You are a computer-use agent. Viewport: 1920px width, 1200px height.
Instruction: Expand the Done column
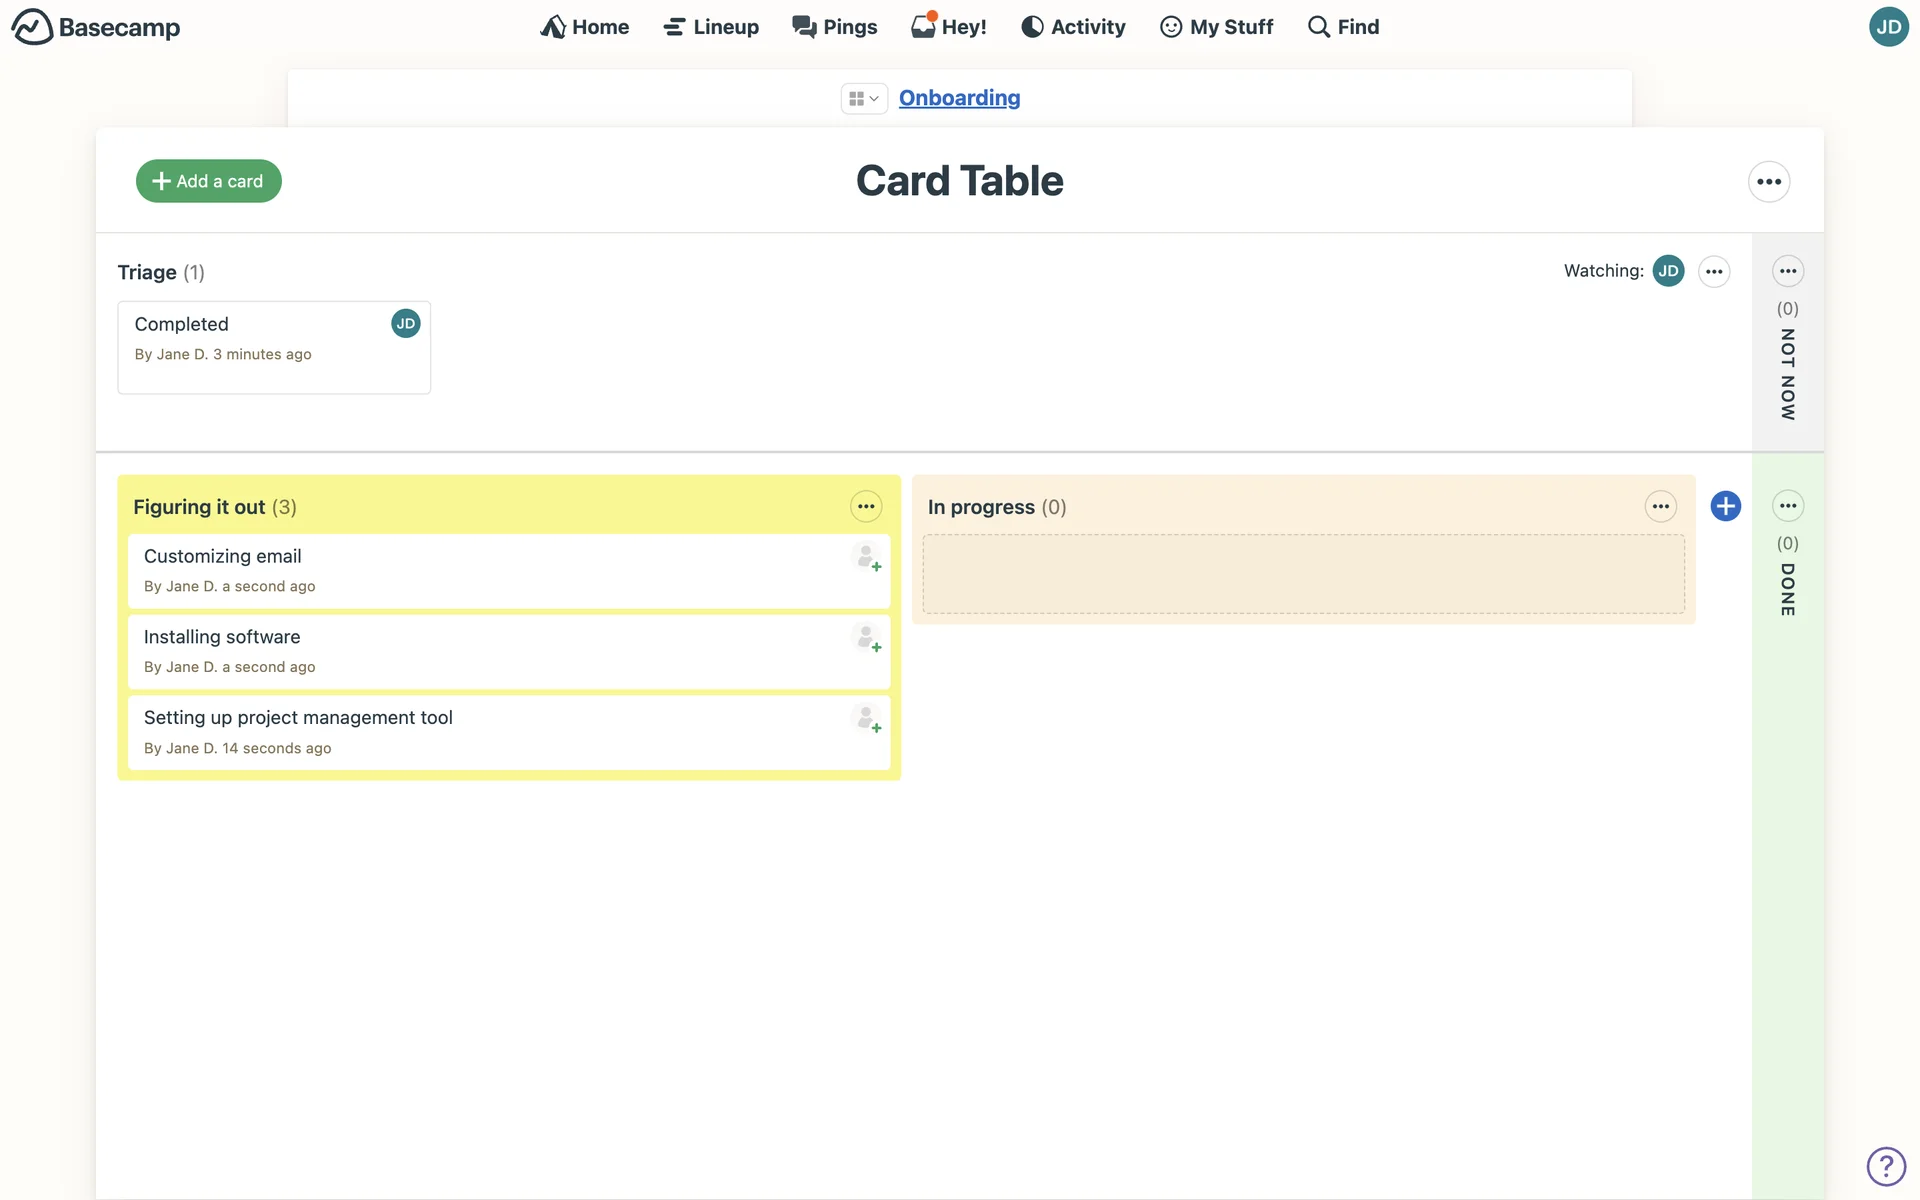[1787, 588]
